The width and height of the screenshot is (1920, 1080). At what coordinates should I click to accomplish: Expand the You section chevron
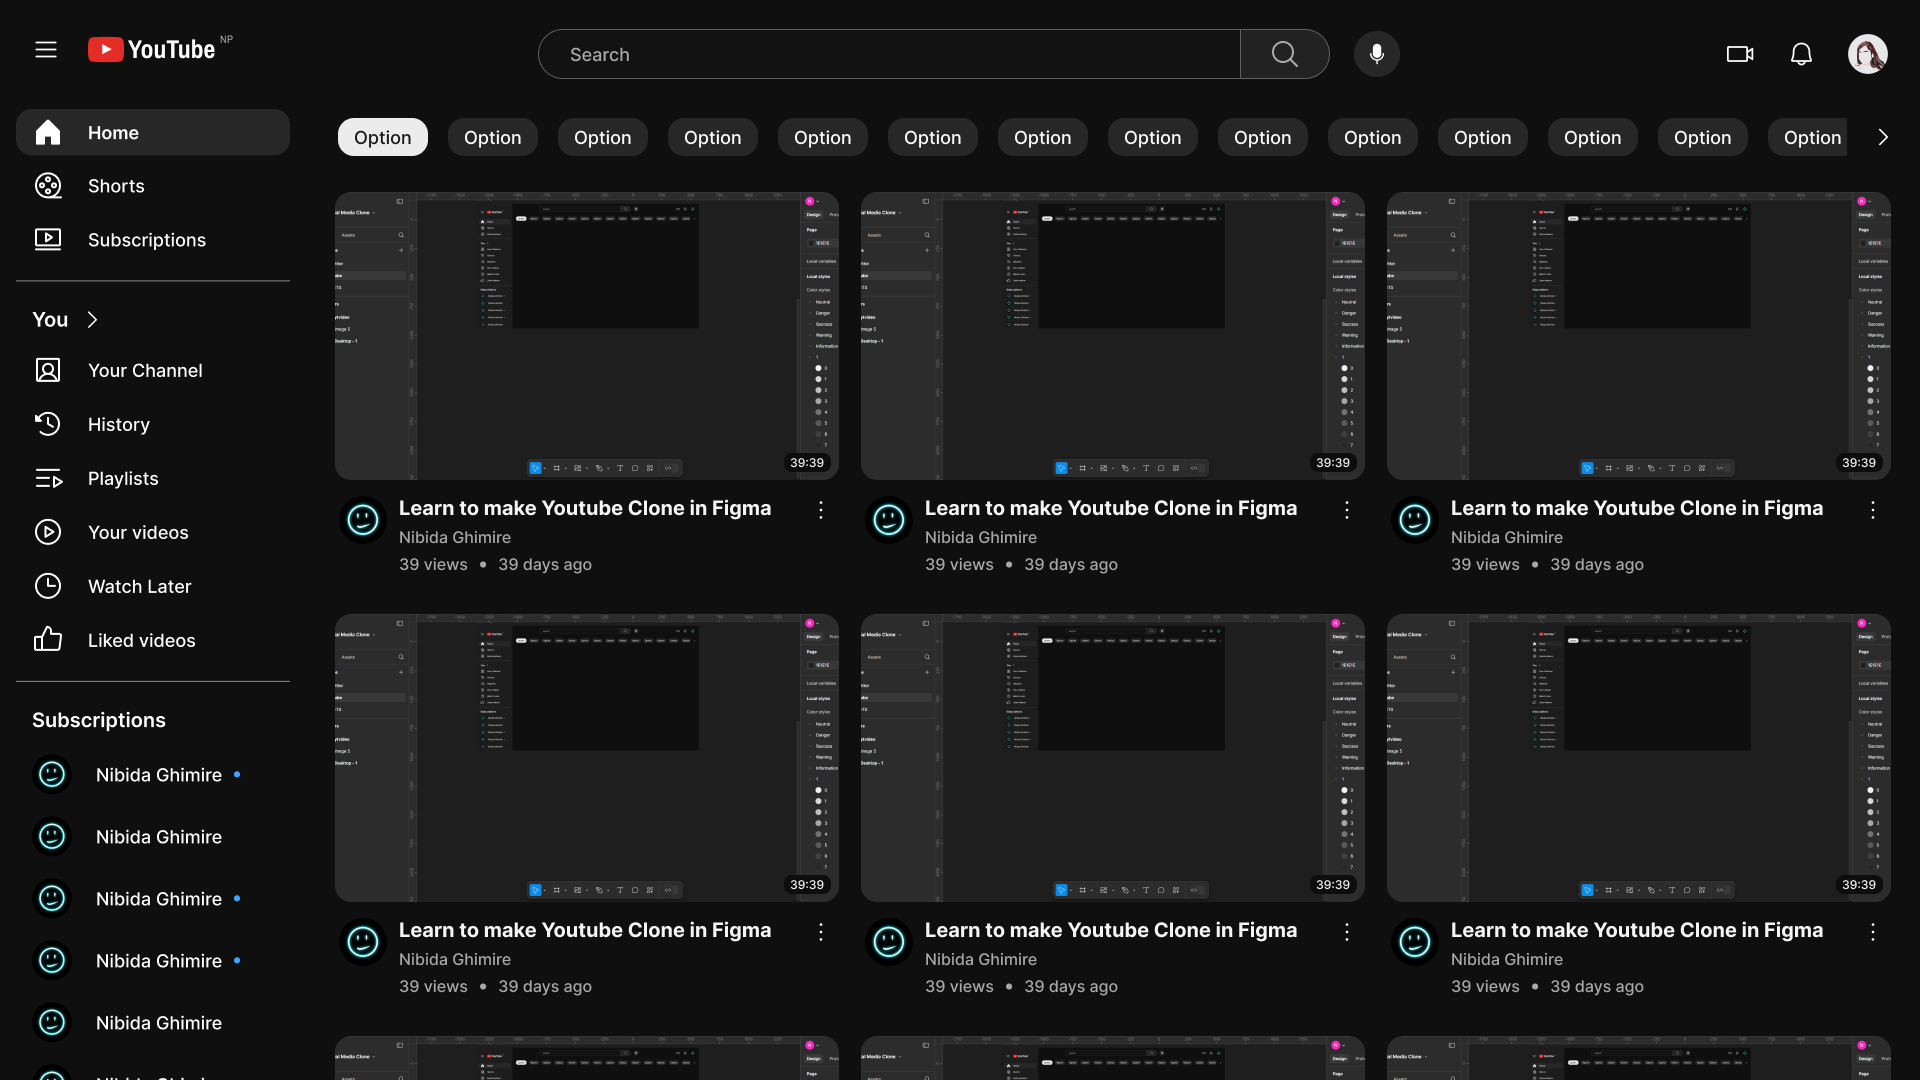pos(93,320)
